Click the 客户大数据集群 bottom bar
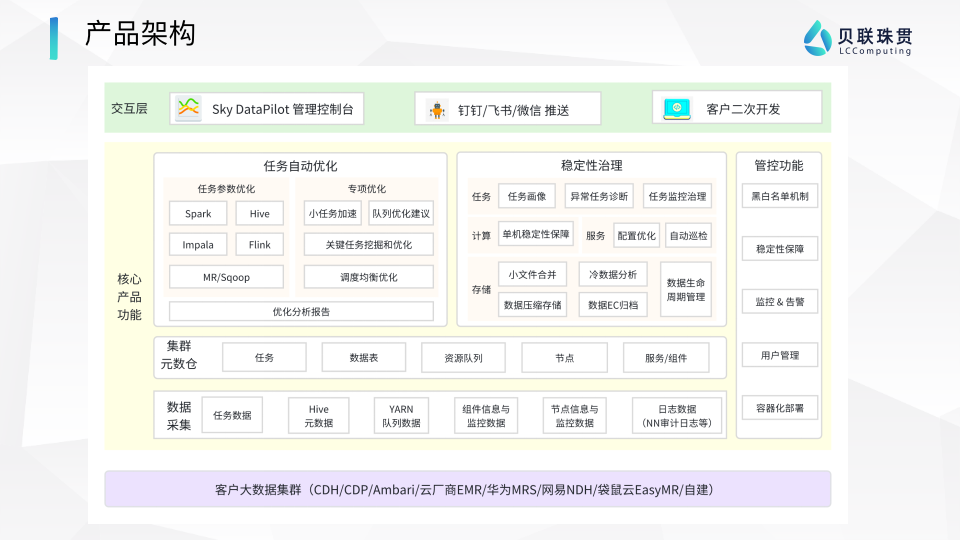Image resolution: width=960 pixels, height=540 pixels. 468,489
